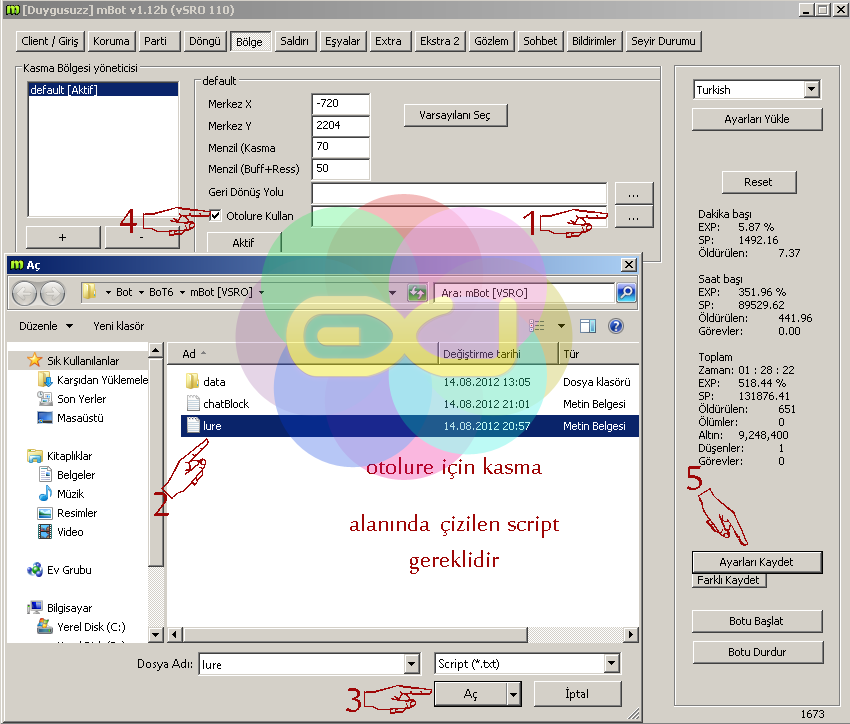The image size is (850, 724).
Task: Click the refresh icon beside the address bar
Action: pyautogui.click(x=417, y=293)
